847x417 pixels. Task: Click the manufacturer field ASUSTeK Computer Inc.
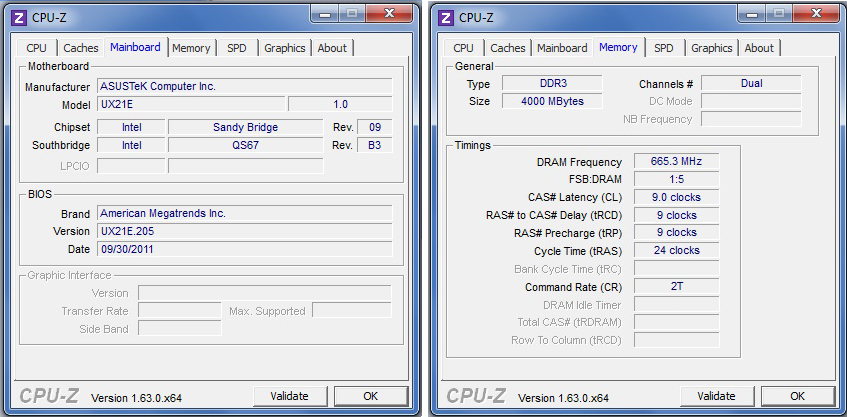[x=245, y=86]
